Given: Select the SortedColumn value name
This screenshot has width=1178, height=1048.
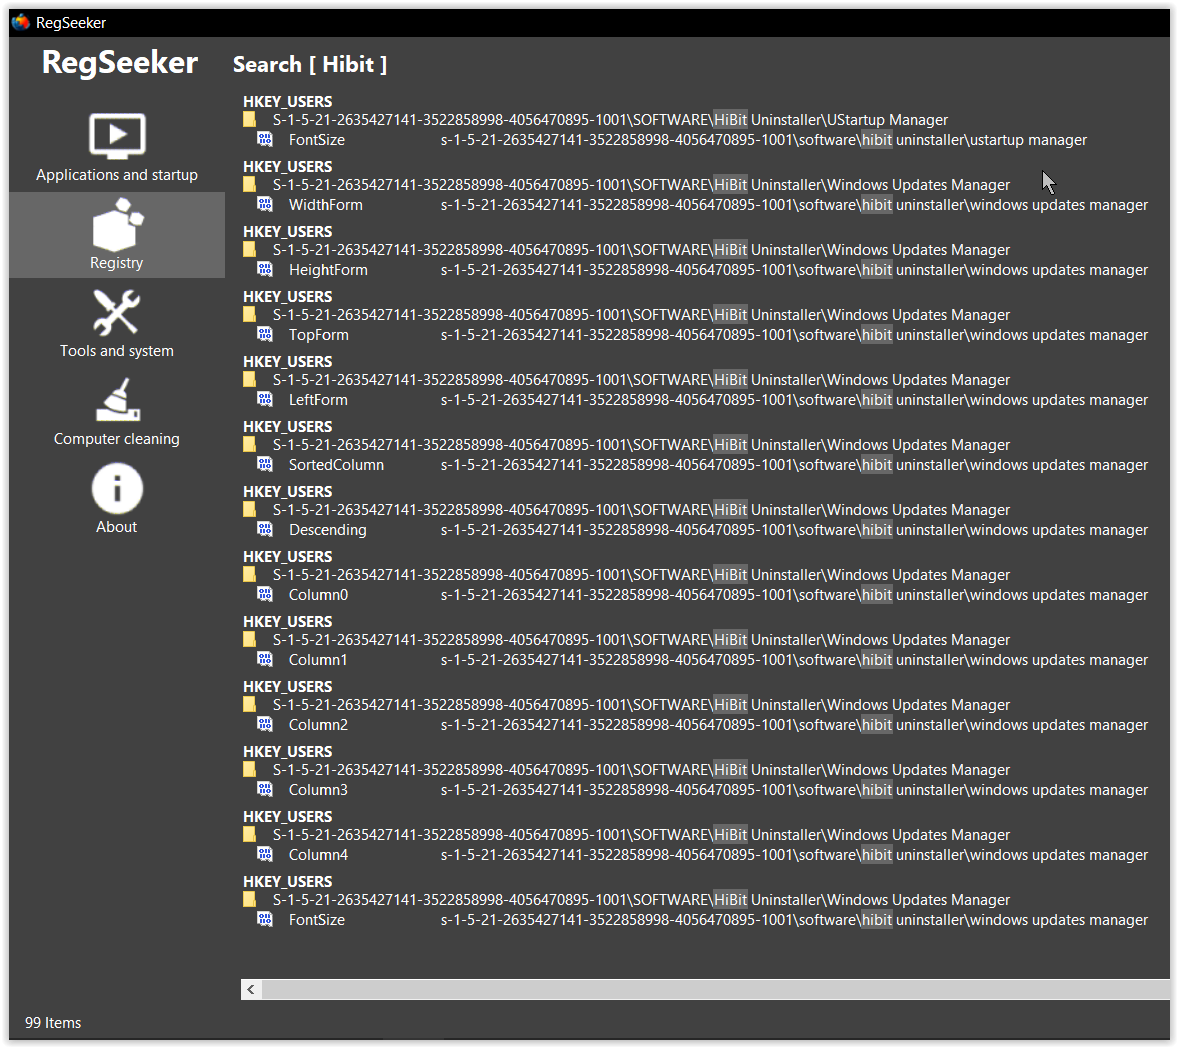Looking at the screenshot, I should click(336, 465).
